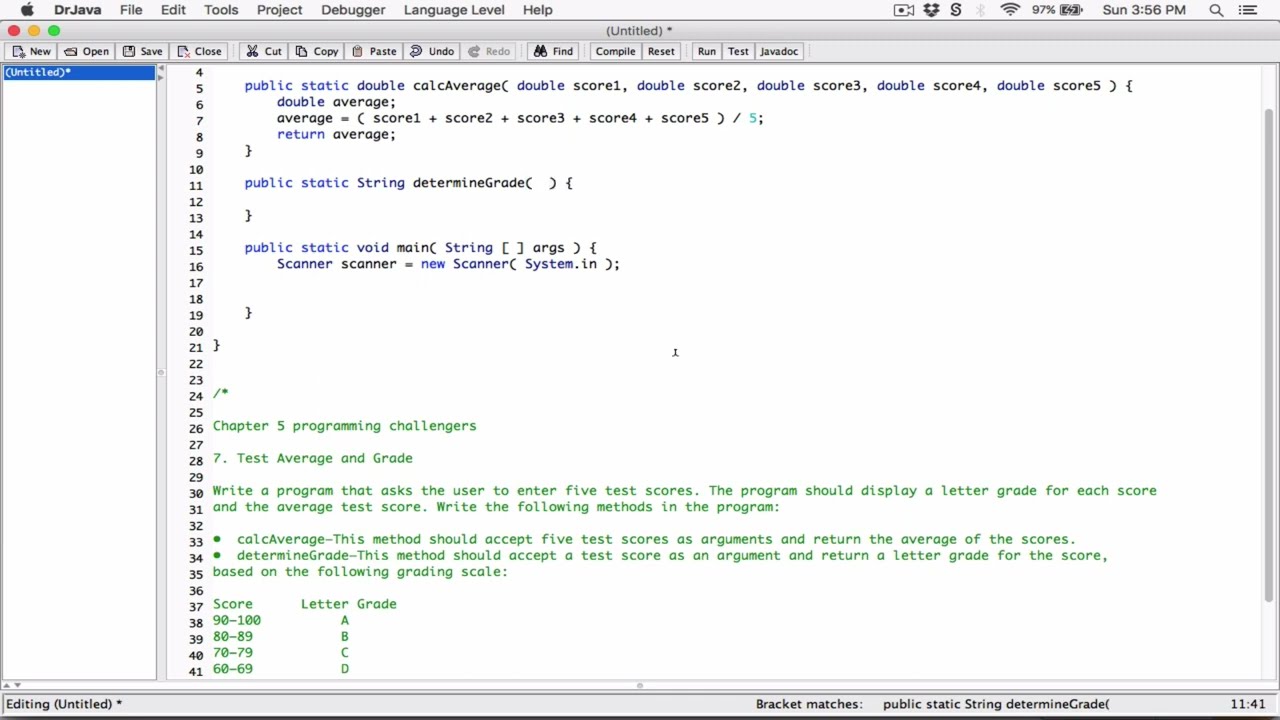Open the Wi-Fi status menu
Viewport: 1280px width, 720px height.
click(x=1010, y=10)
